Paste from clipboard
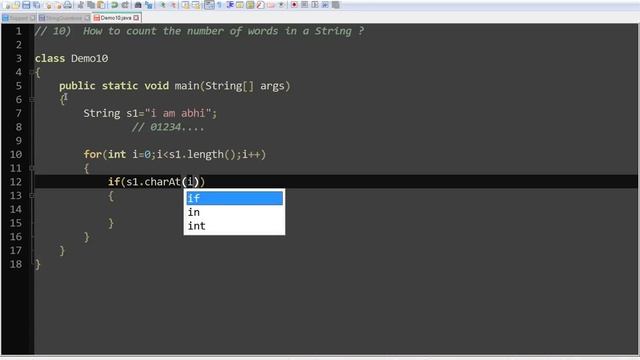This screenshot has width=640, height=360. [x=100, y=5]
